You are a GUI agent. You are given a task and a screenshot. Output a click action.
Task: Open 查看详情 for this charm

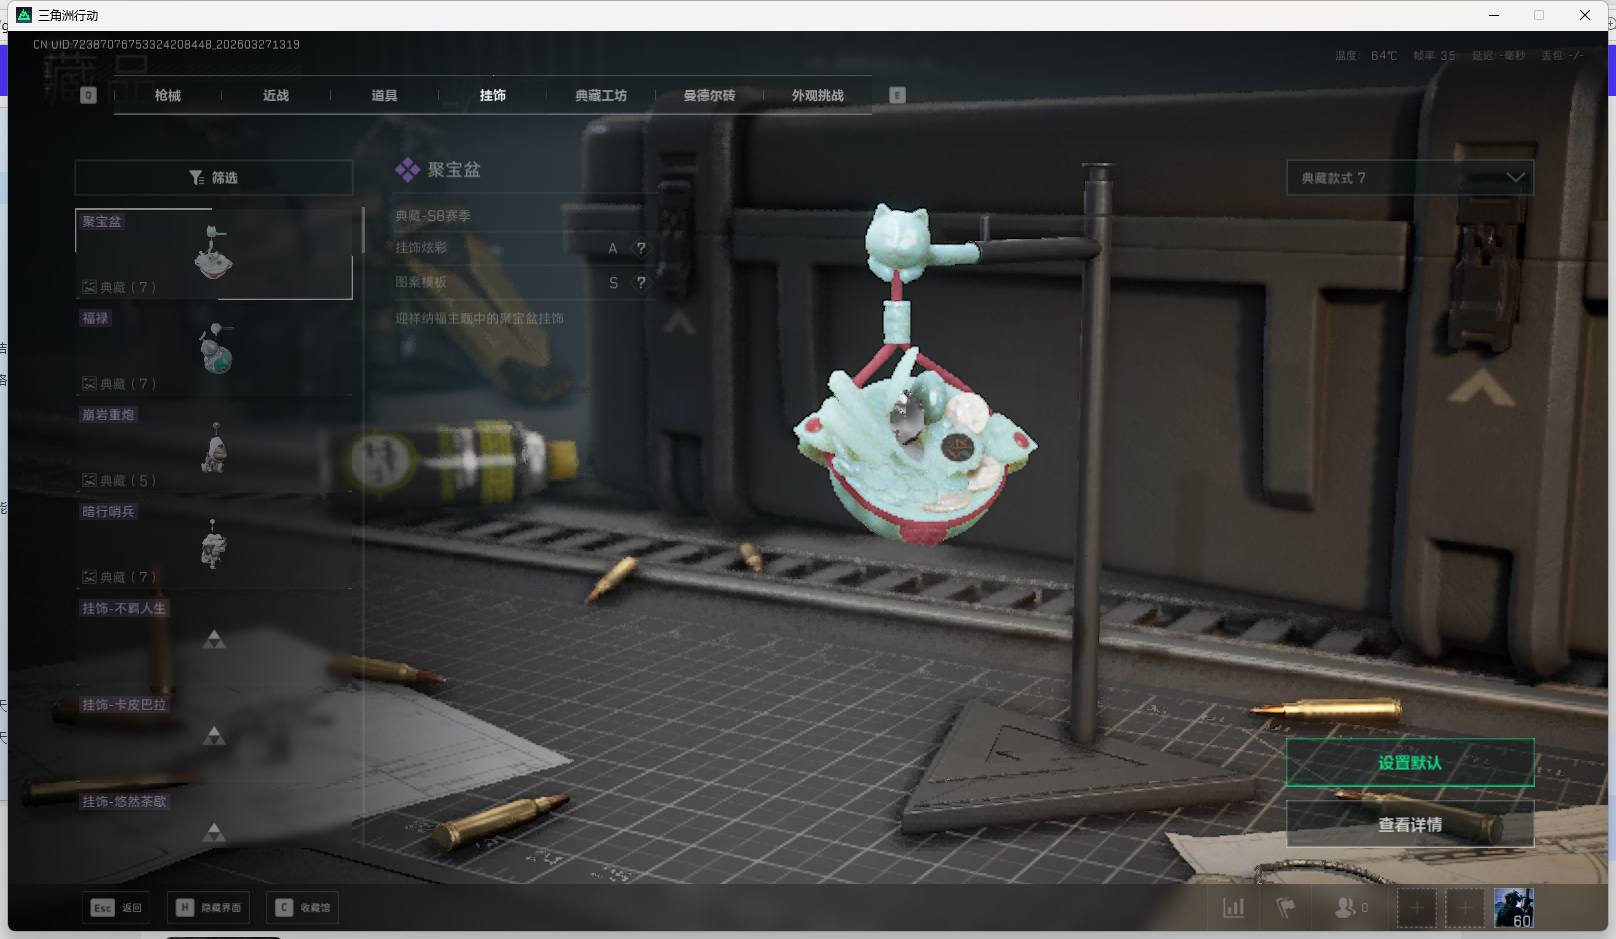(1410, 825)
